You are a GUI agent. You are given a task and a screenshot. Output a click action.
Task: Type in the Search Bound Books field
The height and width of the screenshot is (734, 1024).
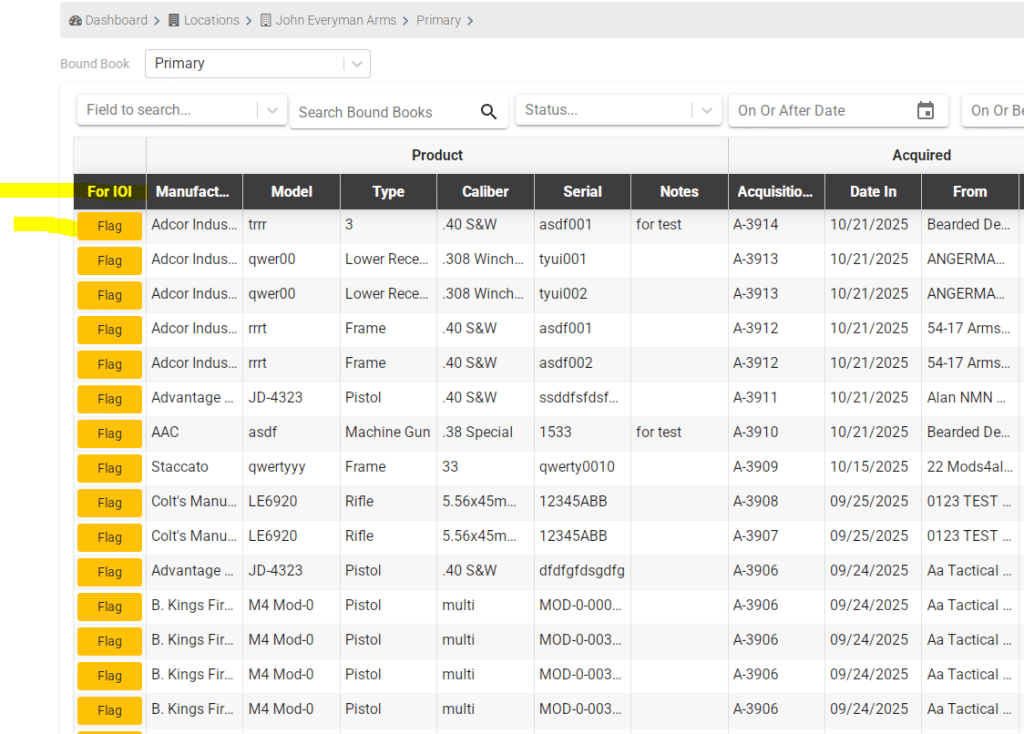pos(385,112)
